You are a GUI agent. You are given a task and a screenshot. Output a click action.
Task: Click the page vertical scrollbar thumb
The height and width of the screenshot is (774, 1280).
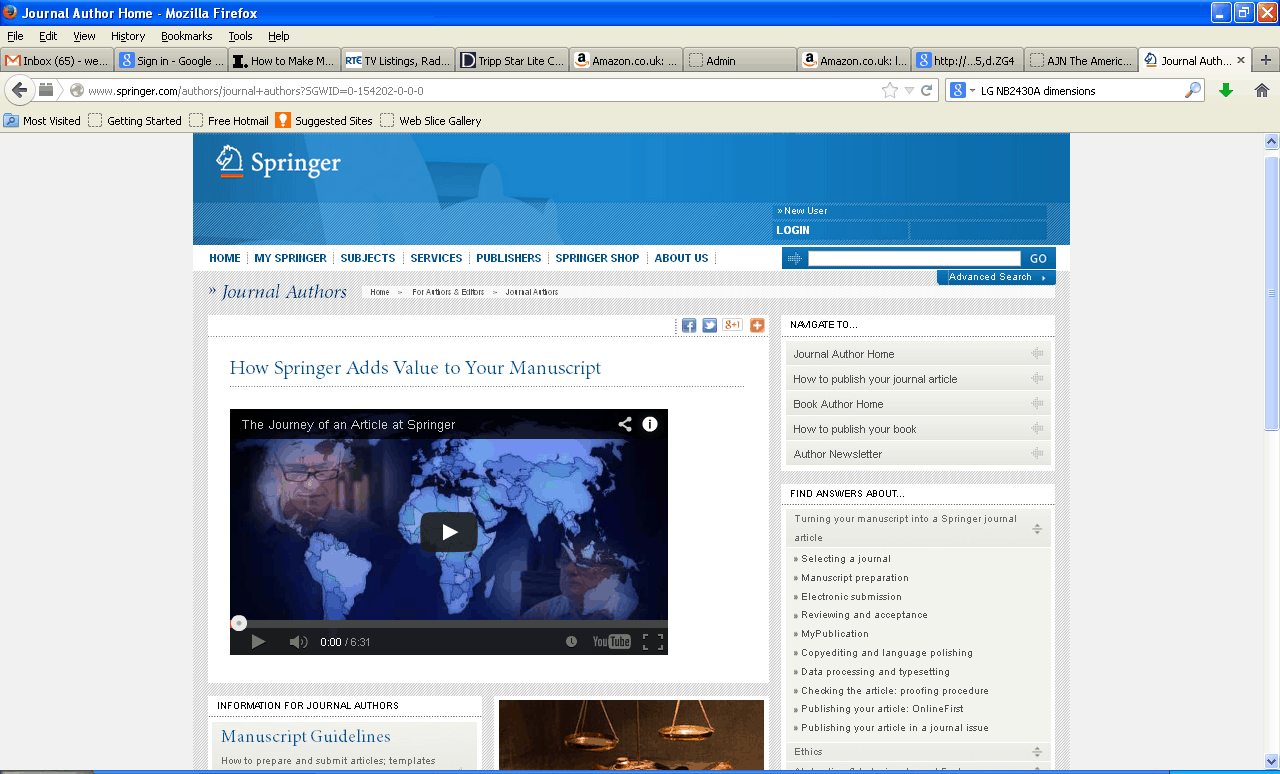1272,293
